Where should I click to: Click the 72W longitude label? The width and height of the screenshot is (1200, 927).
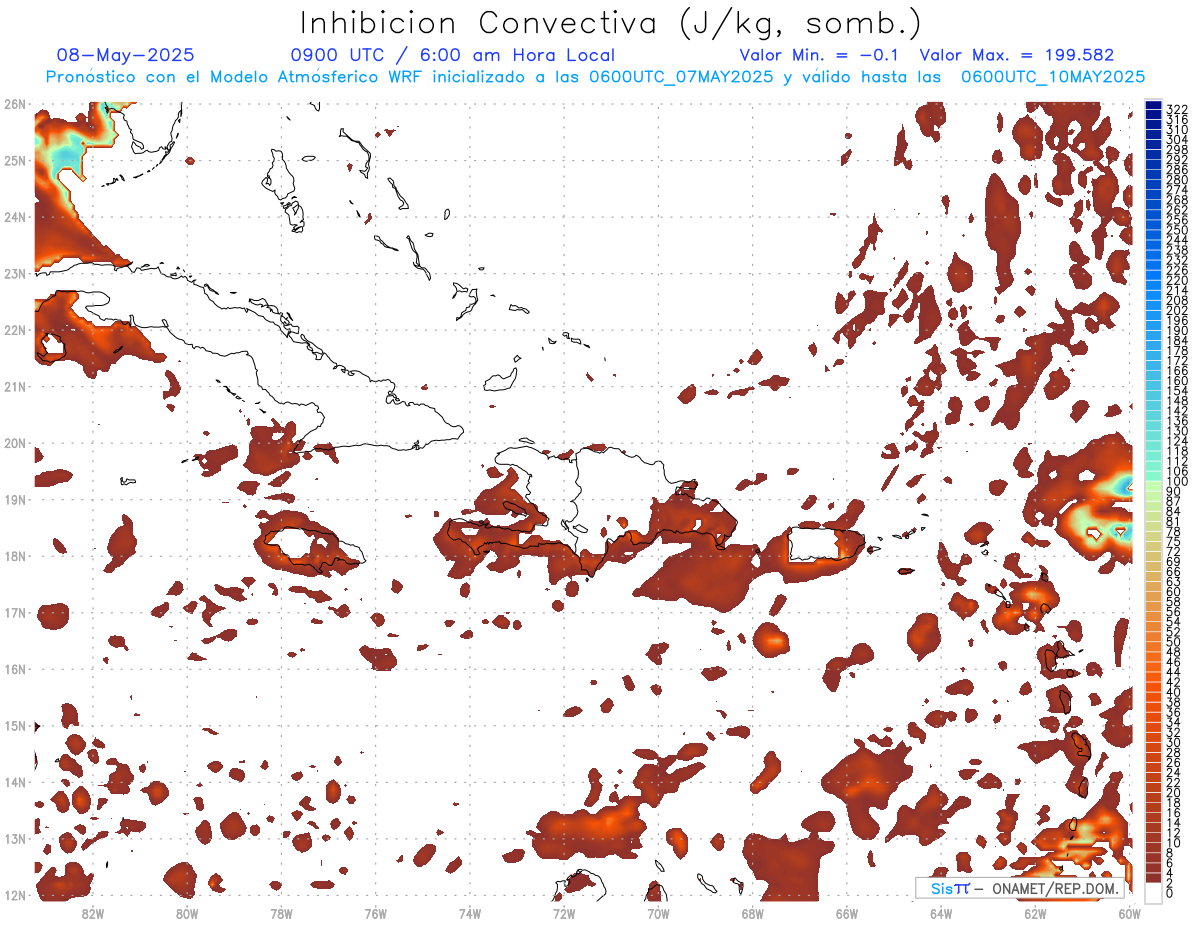pyautogui.click(x=564, y=913)
